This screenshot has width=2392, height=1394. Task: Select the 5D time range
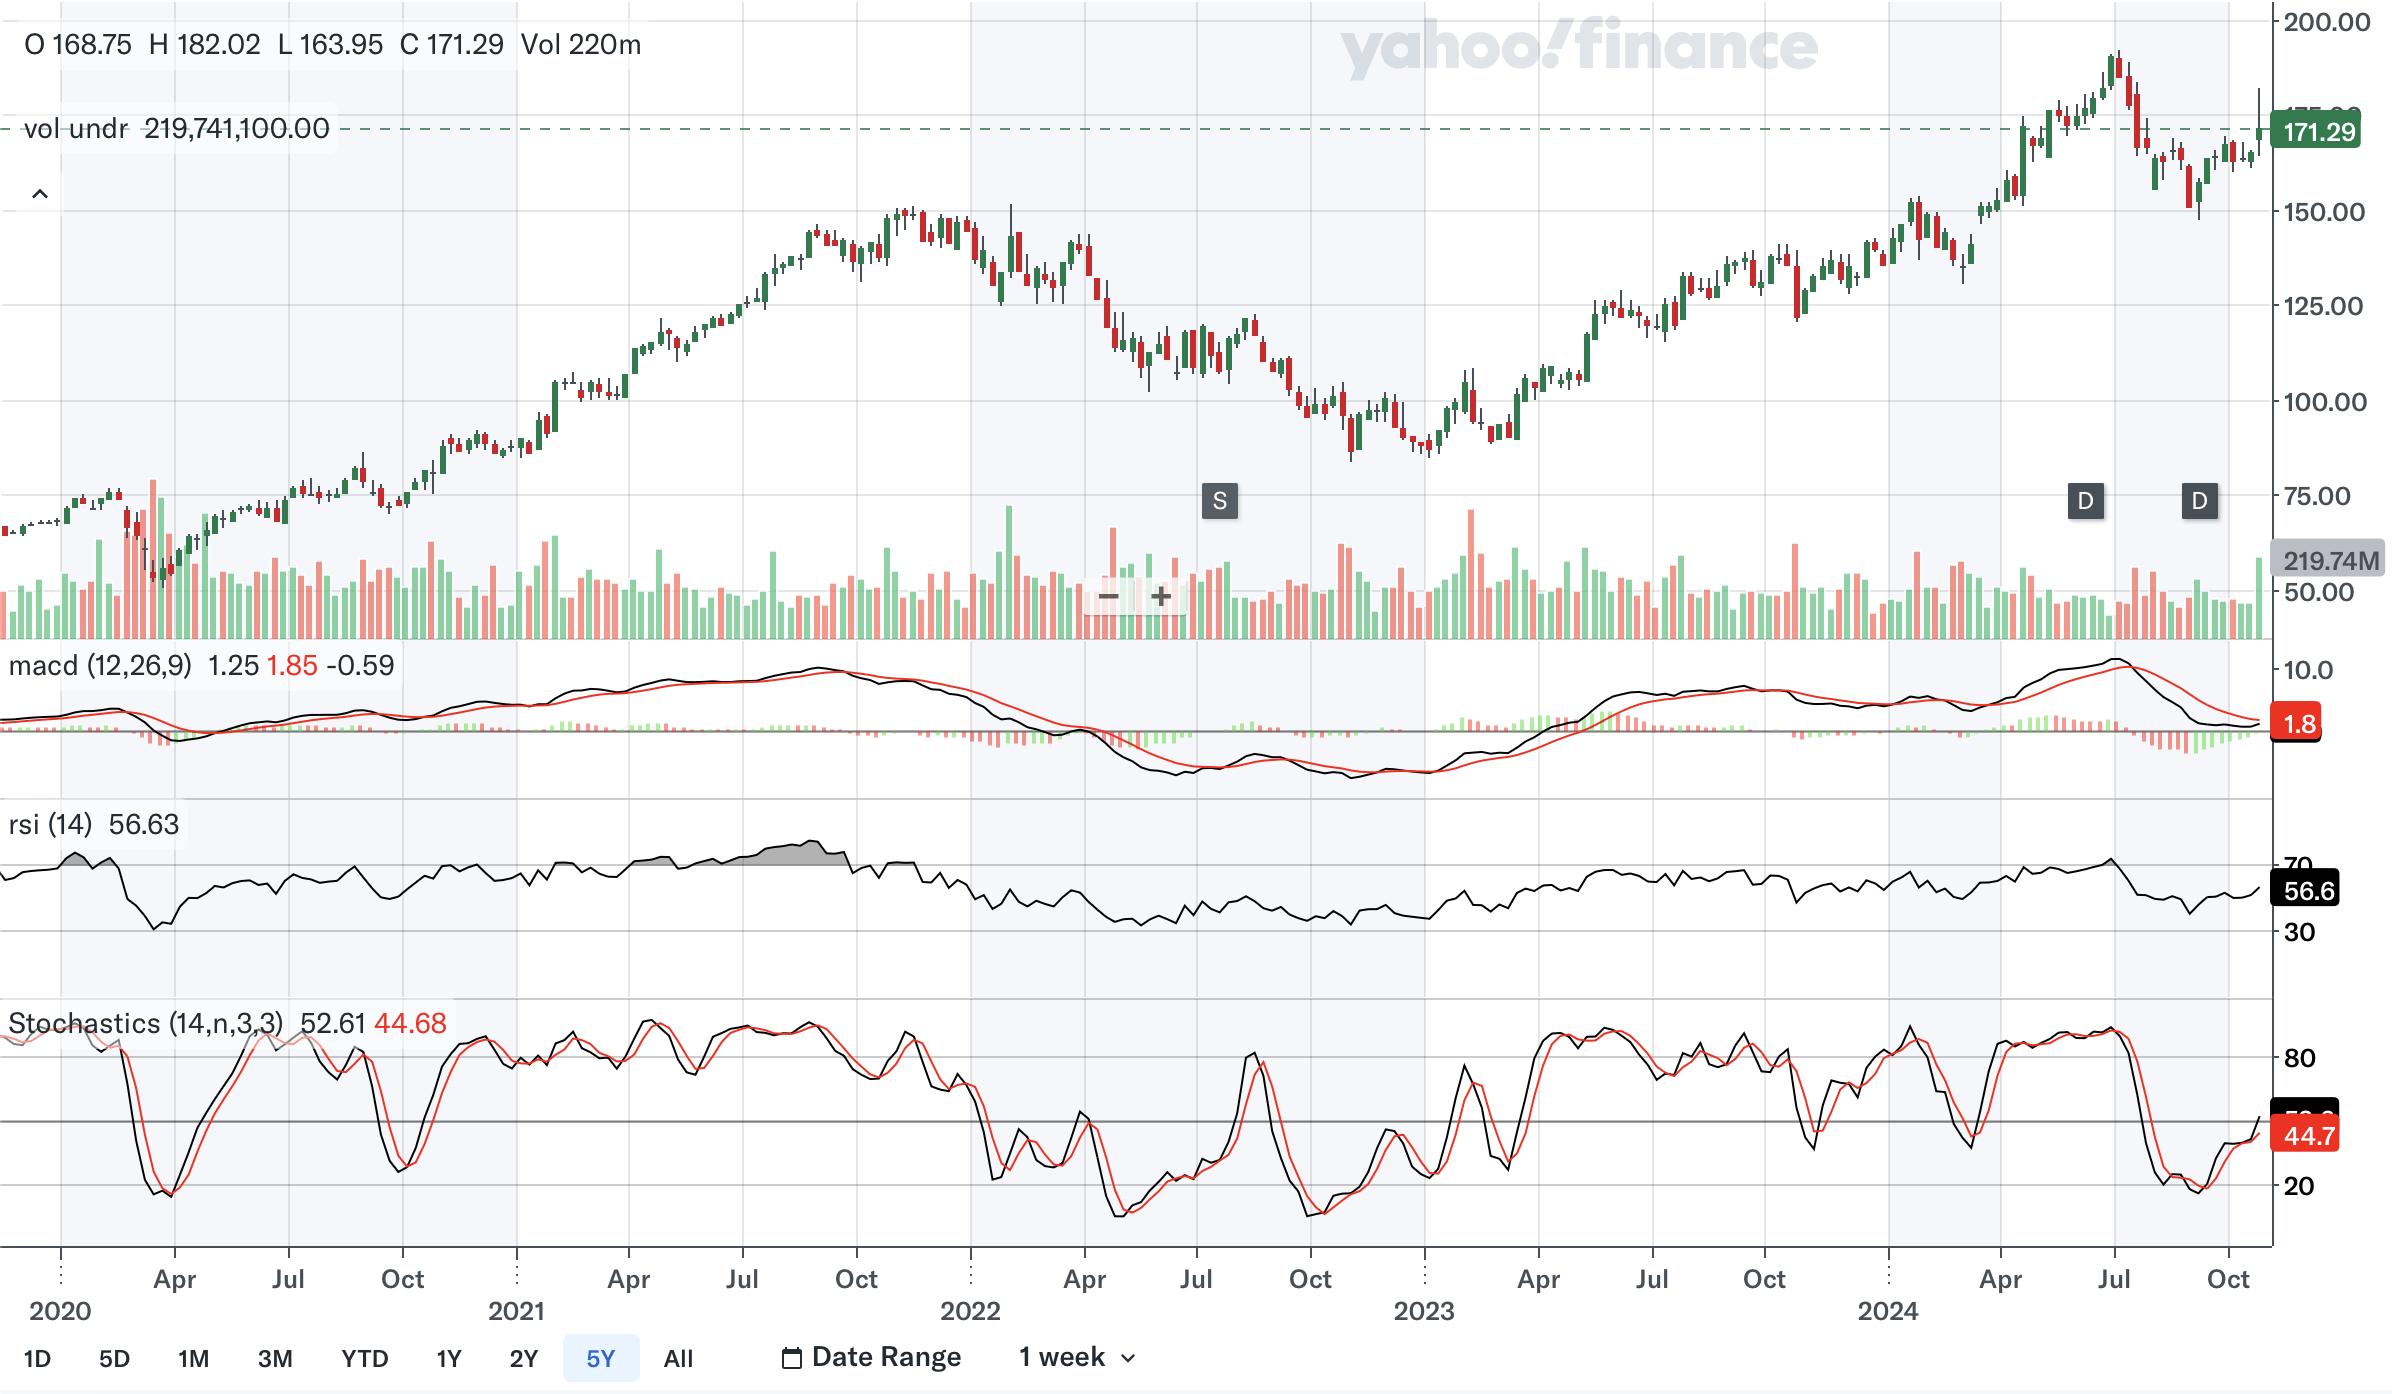click(114, 1359)
